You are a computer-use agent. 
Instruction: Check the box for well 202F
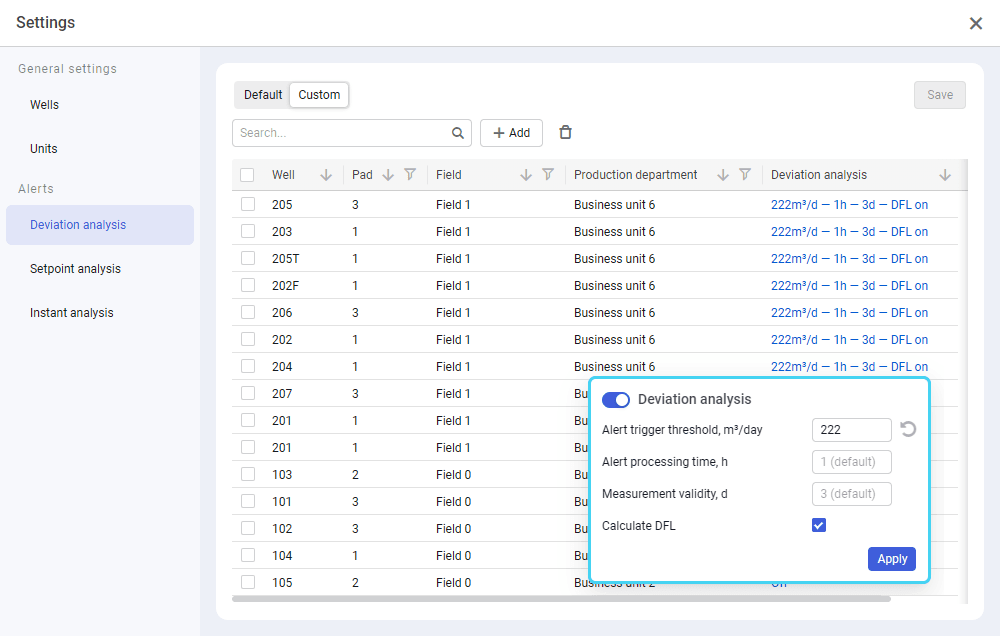[x=248, y=285]
